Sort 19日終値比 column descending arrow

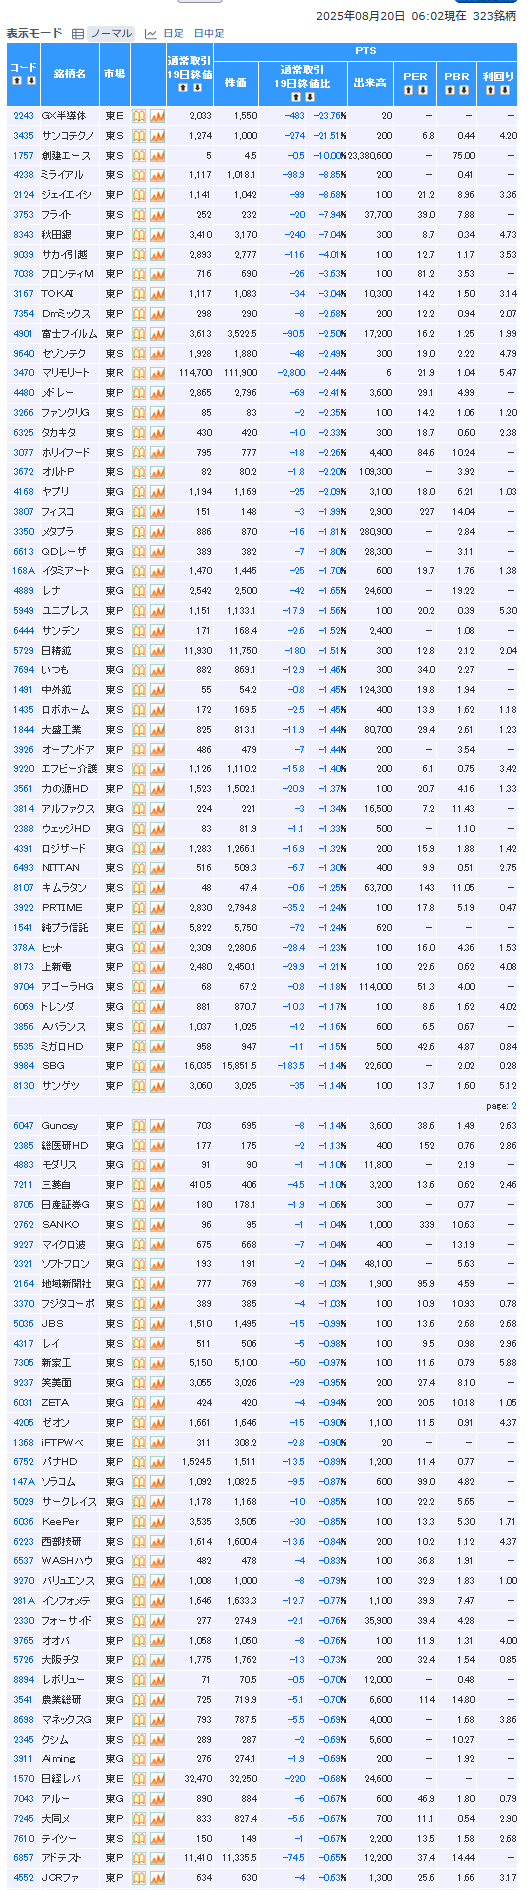(x=308, y=97)
